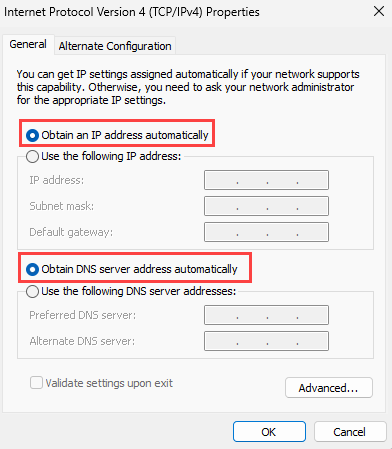Viewport: 392px width, 449px height.
Task: Click the Preferred DNS server input box
Action: click(x=266, y=315)
